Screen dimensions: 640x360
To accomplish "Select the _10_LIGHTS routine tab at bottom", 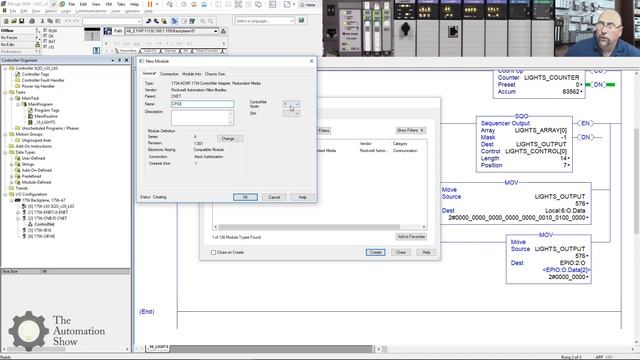I will 158,347.
